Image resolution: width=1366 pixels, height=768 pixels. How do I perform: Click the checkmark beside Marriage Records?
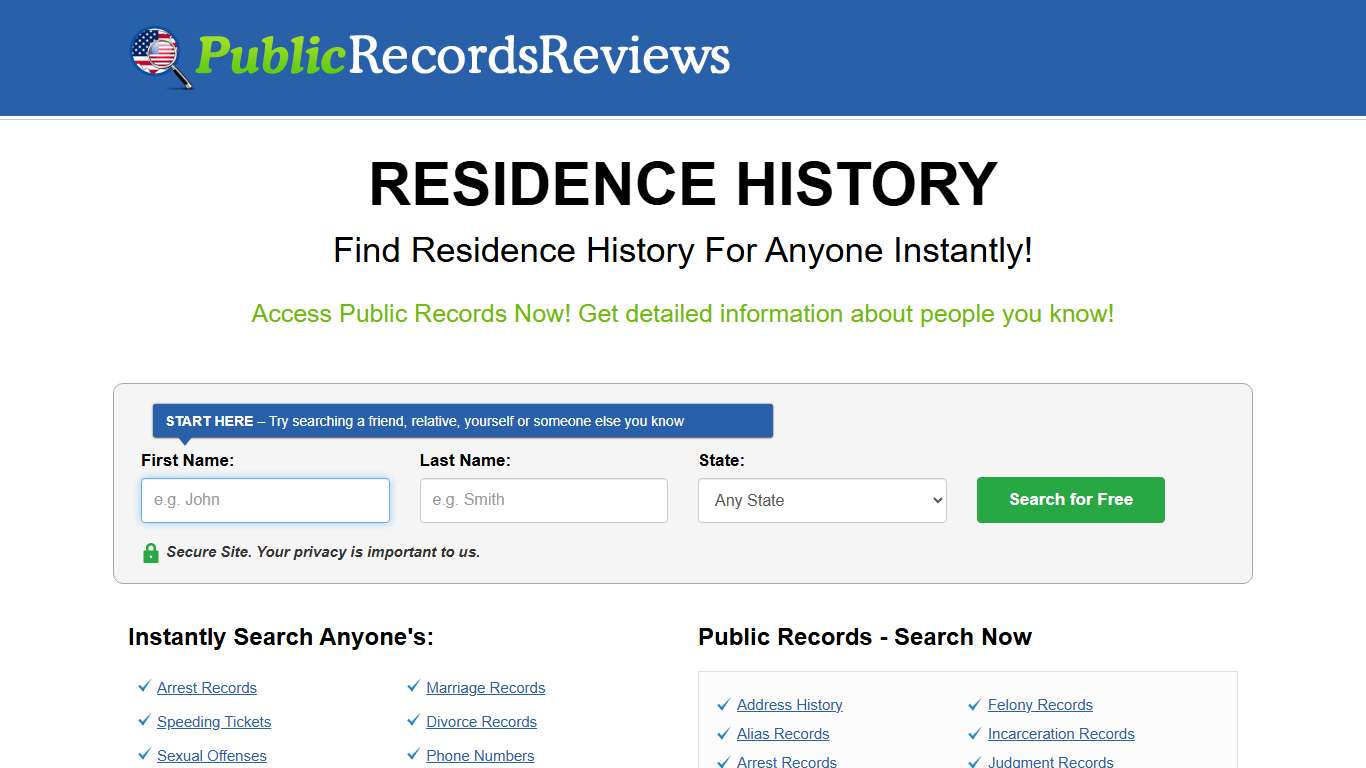point(414,686)
